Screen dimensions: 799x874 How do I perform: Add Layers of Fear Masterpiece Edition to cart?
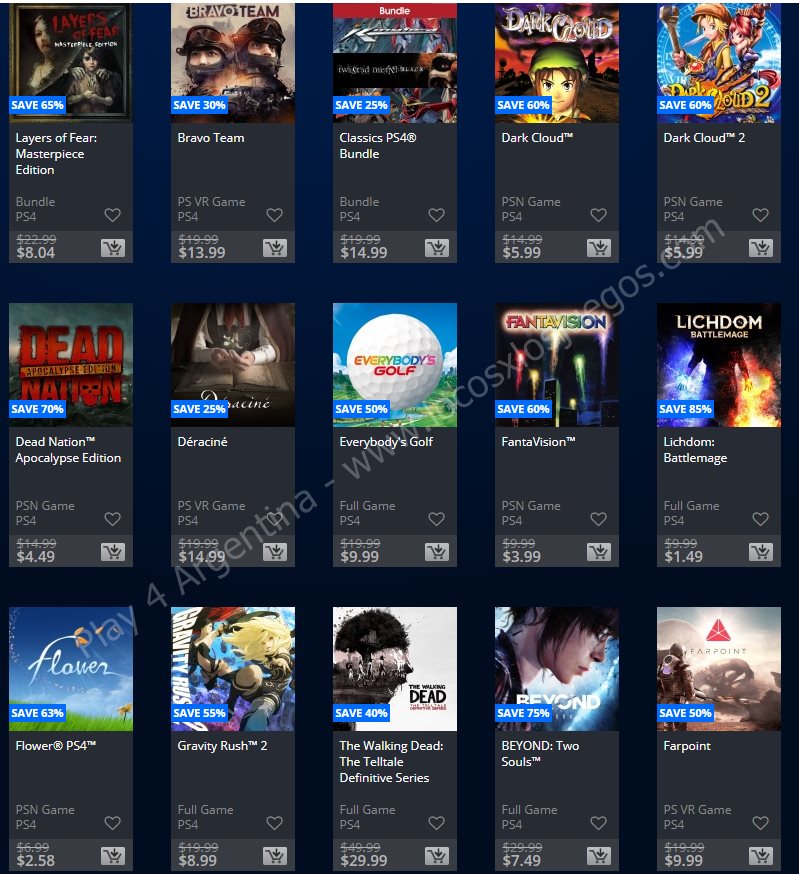pyautogui.click(x=113, y=248)
